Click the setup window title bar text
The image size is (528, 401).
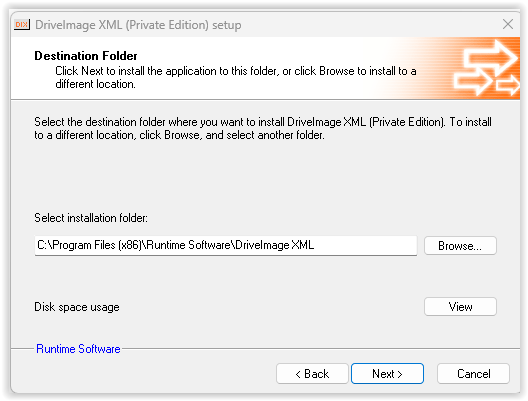138,25
